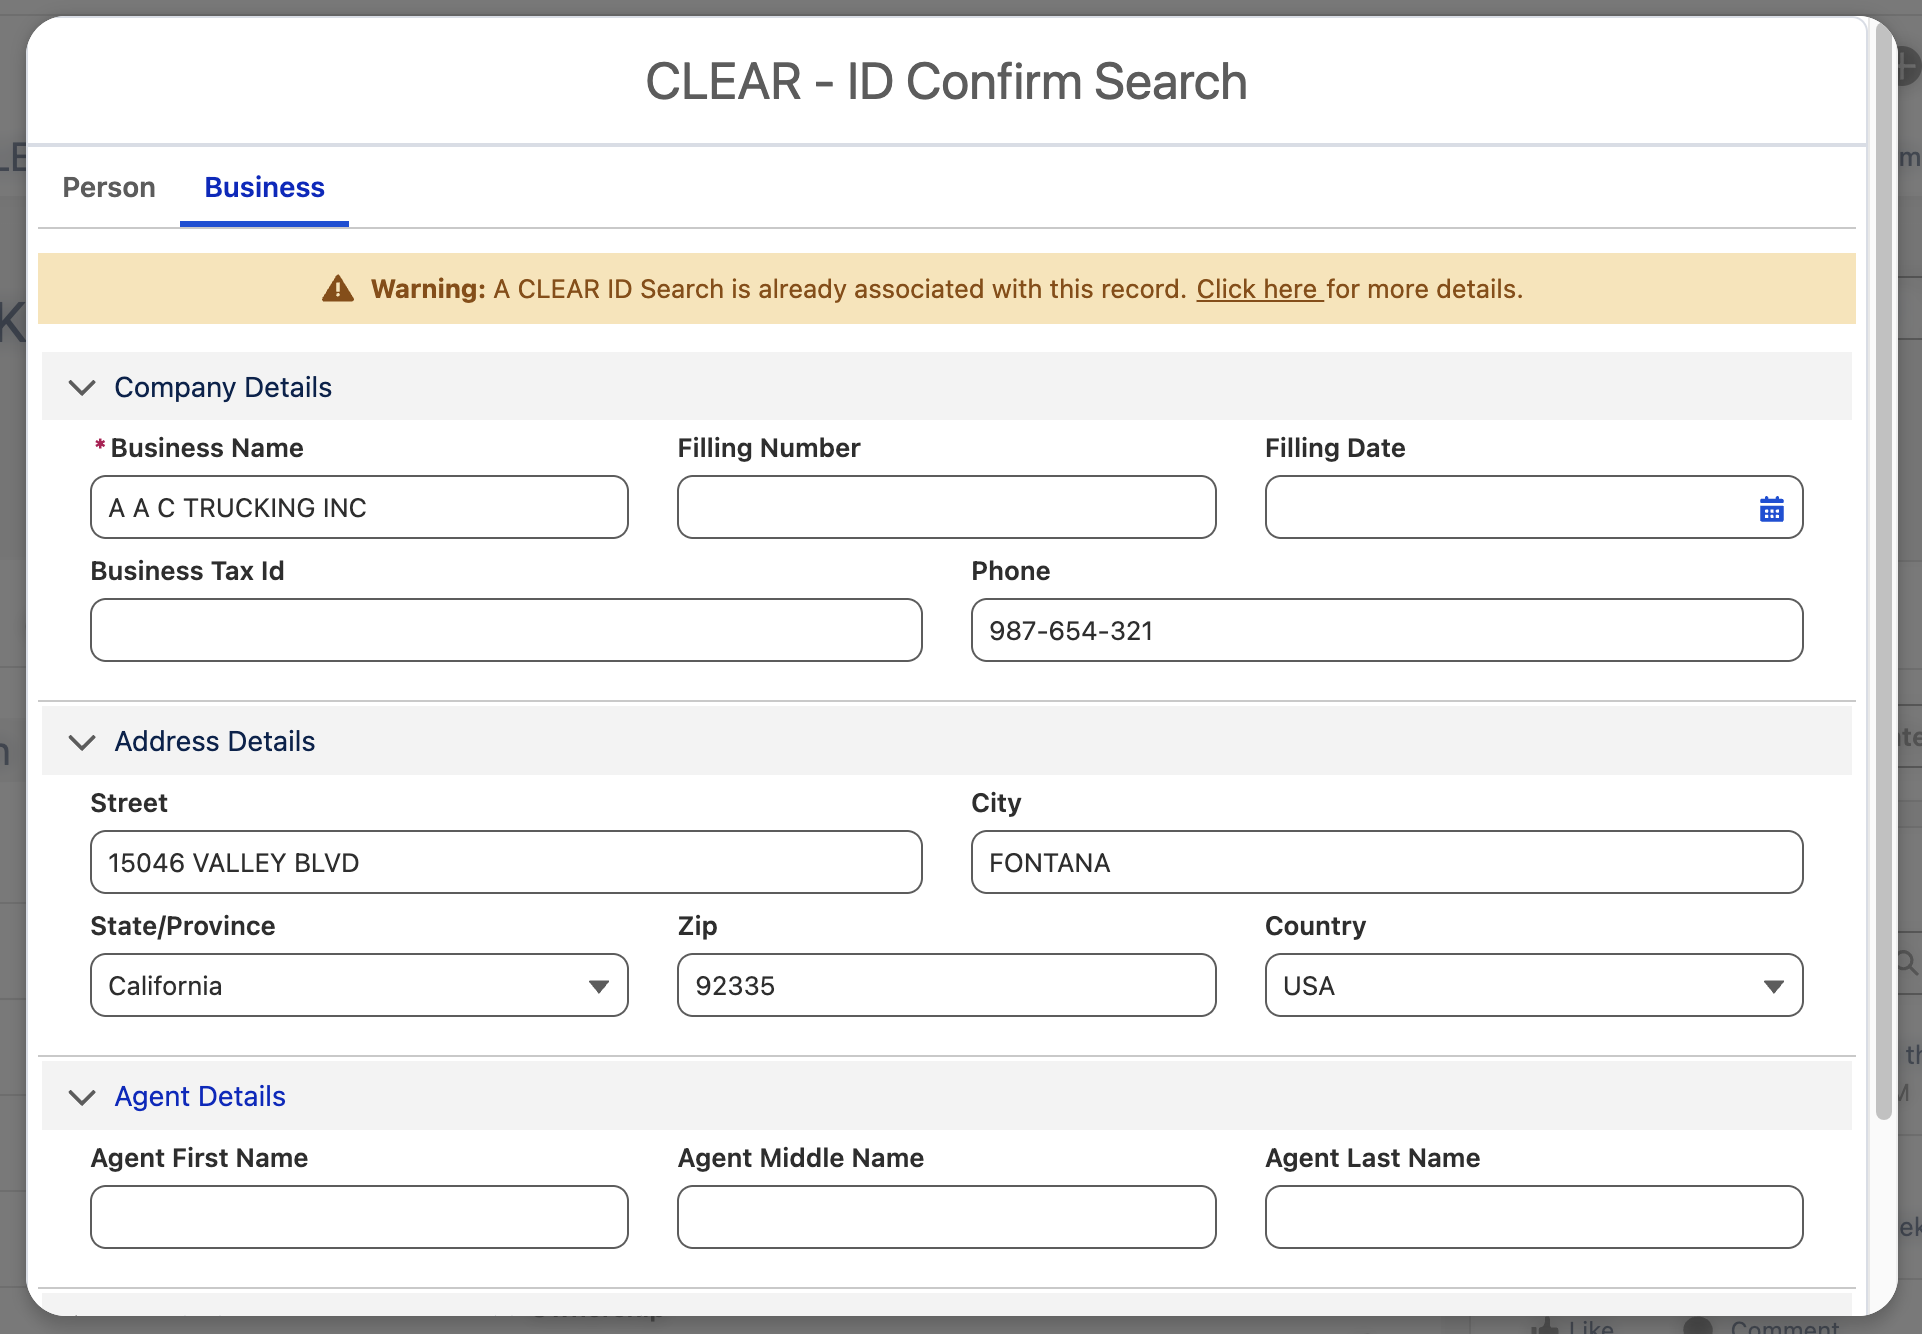Screen dimensions: 1922x1334
Task: Click the warning triangle icon
Action: tap(338, 289)
